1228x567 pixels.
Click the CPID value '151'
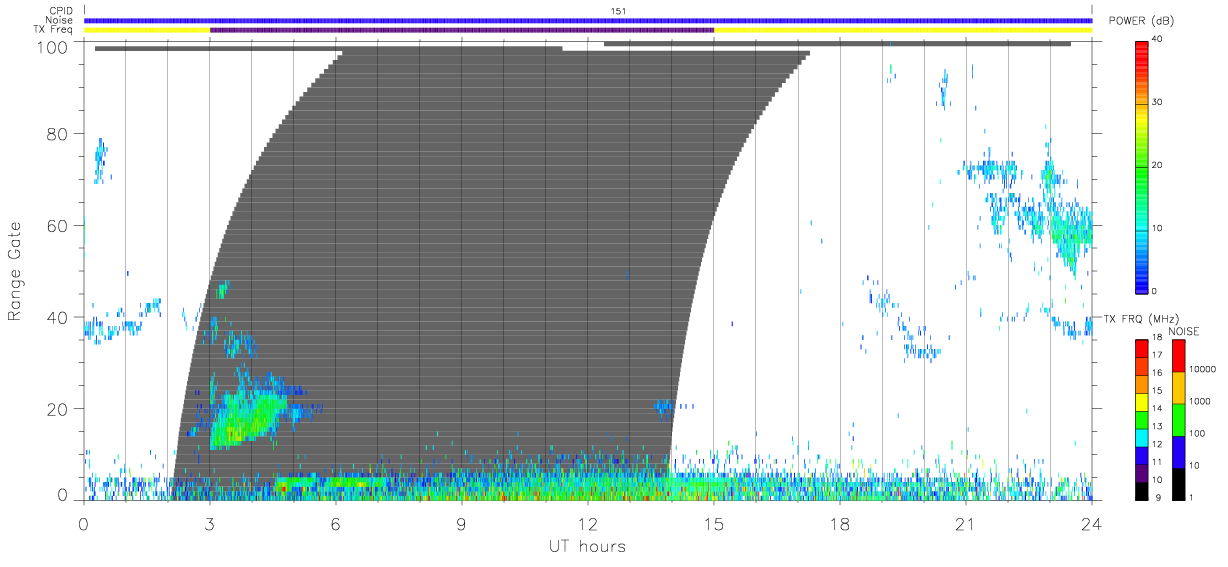(x=619, y=11)
